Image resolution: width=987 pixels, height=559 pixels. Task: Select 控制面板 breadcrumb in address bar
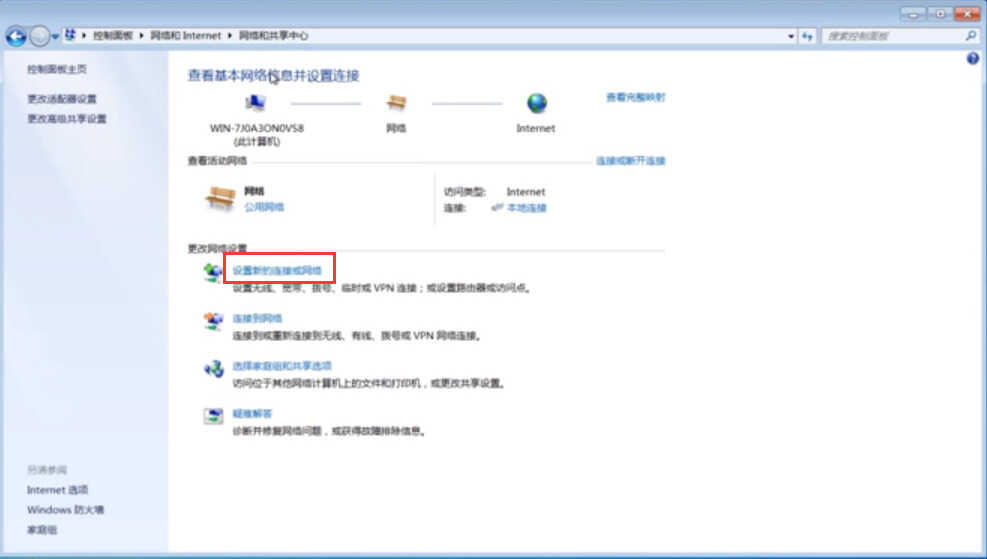tap(113, 36)
